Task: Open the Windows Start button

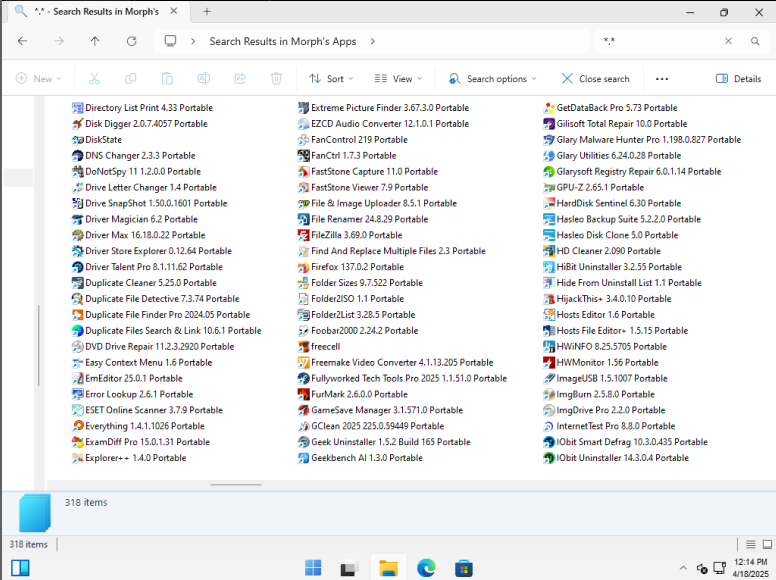Action: click(x=313, y=568)
